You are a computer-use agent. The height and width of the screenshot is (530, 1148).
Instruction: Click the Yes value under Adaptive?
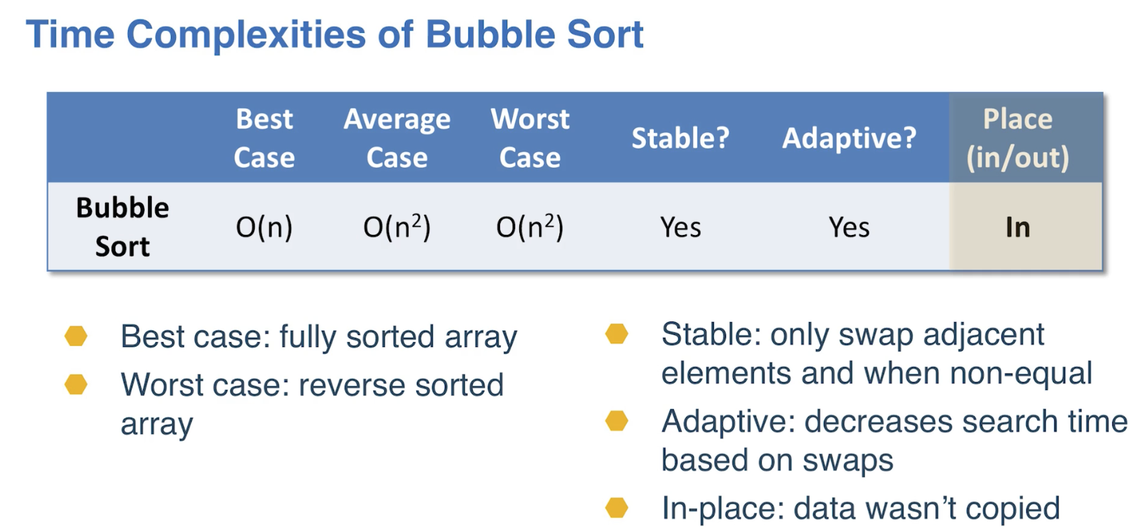[x=849, y=228]
